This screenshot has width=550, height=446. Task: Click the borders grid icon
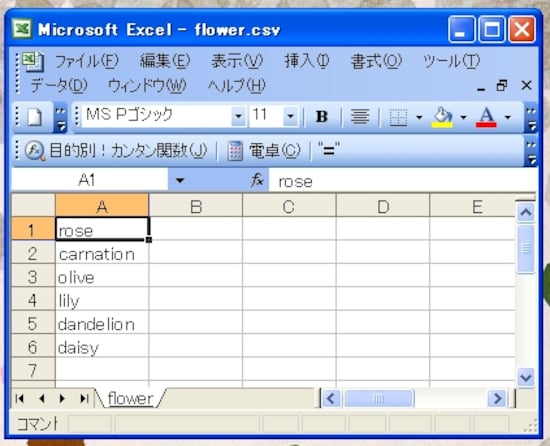(x=398, y=117)
